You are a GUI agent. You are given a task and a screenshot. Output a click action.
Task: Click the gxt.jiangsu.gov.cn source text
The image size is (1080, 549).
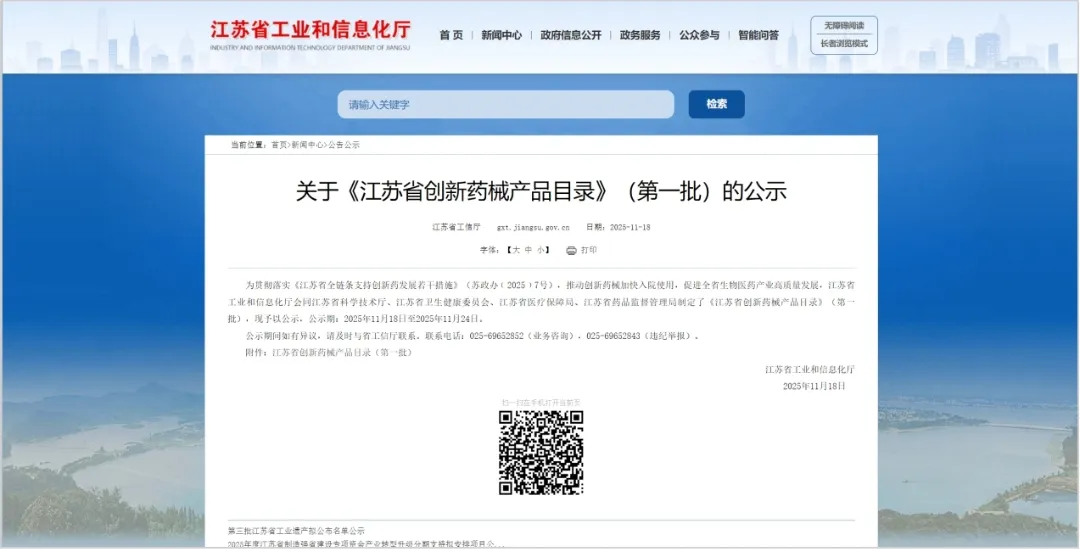(x=533, y=227)
